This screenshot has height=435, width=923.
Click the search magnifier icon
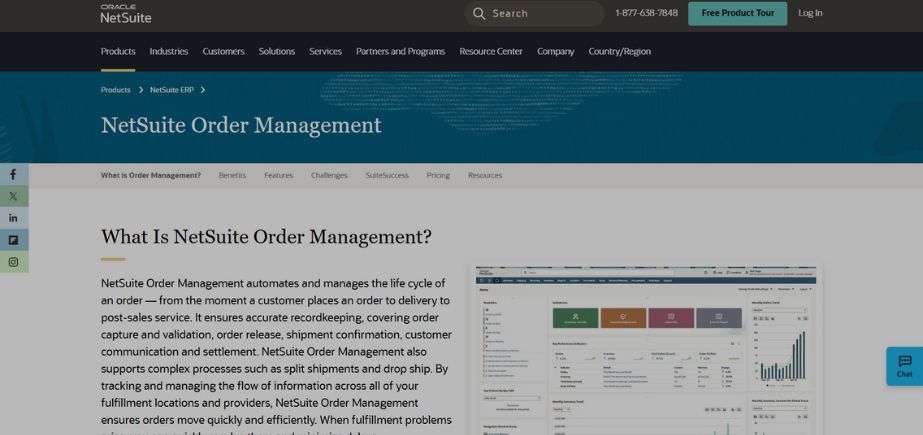[x=479, y=14]
